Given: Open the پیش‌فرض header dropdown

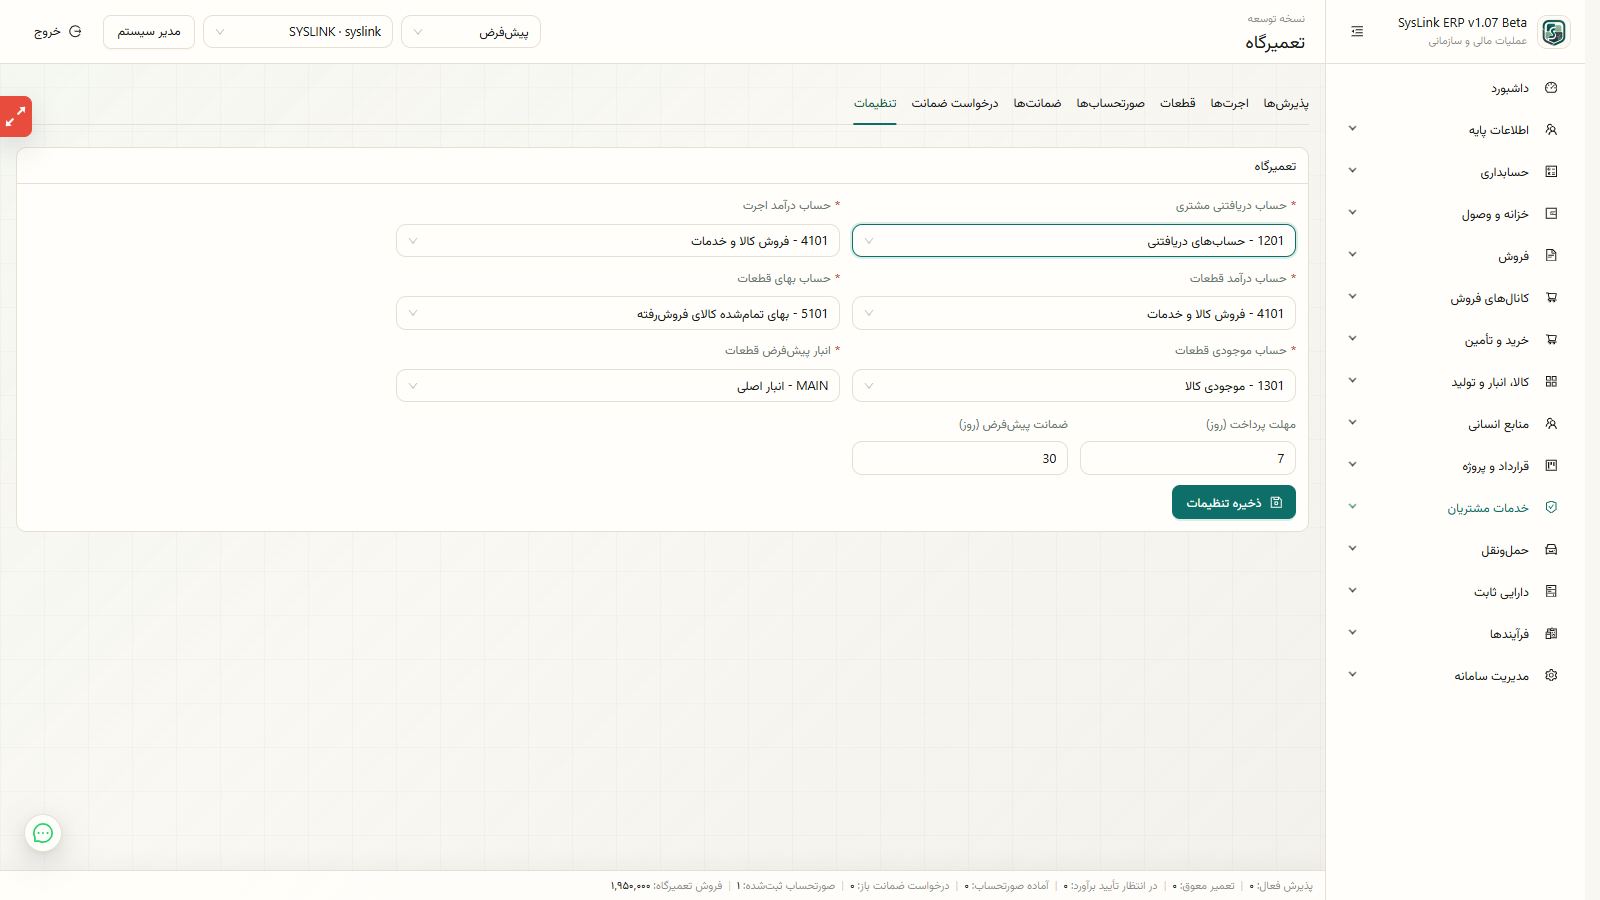Looking at the screenshot, I should click(471, 32).
